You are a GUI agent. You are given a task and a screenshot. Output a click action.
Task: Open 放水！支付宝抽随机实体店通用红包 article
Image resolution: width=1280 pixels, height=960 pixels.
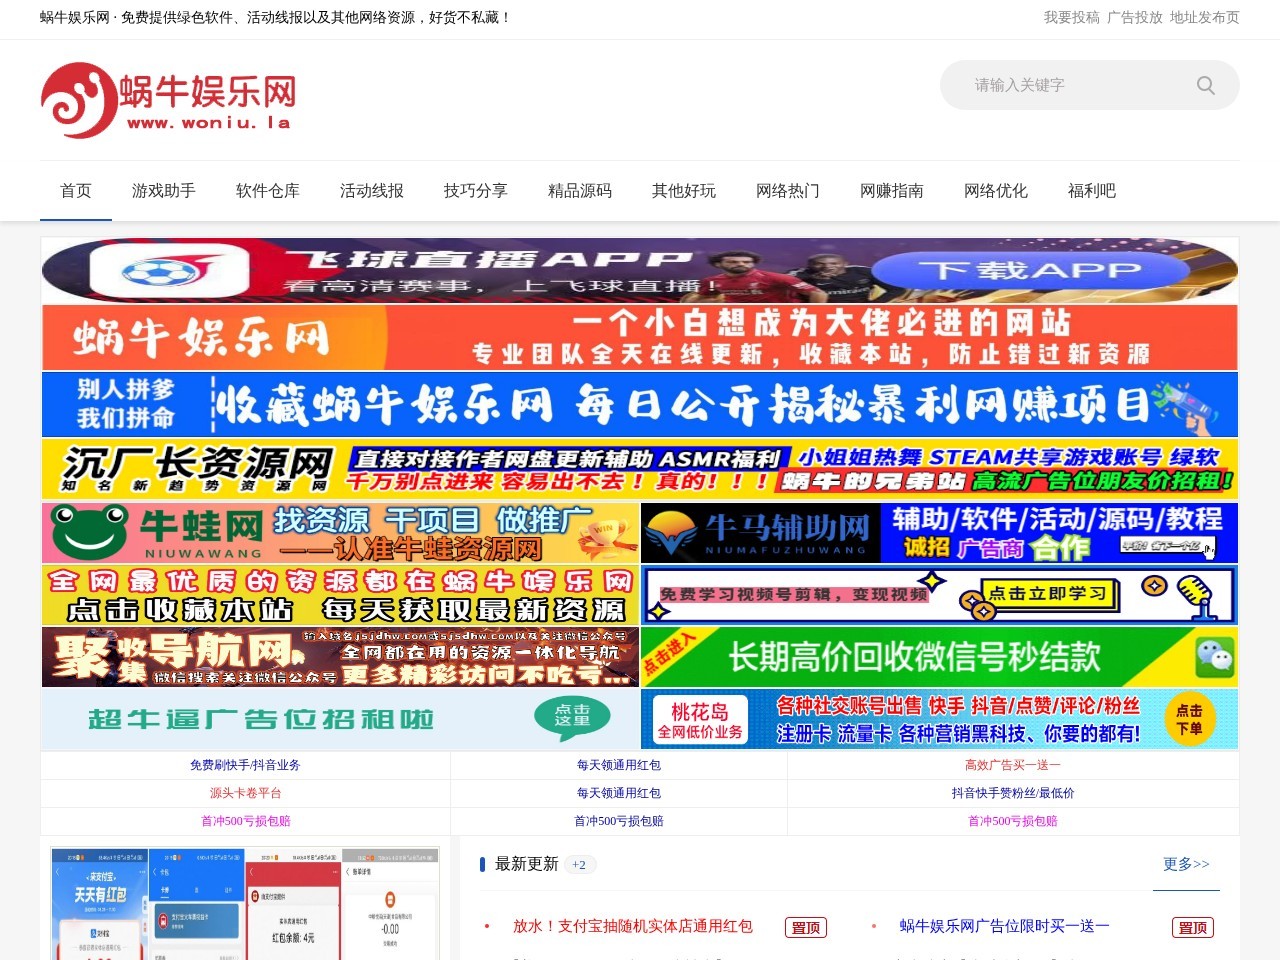[632, 926]
